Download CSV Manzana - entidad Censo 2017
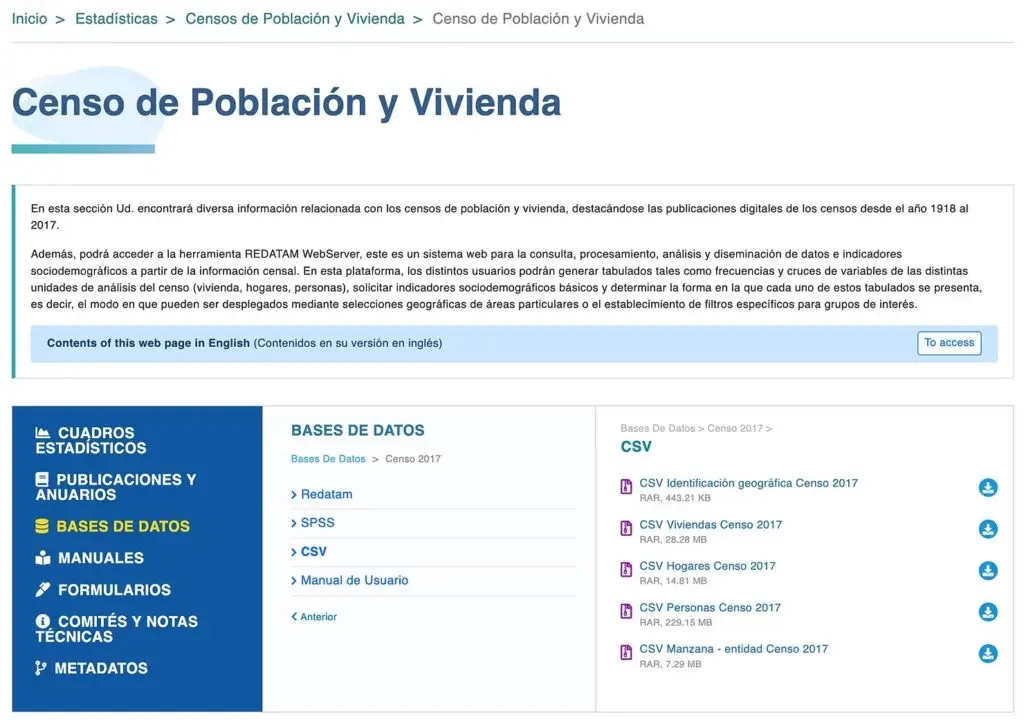 988,653
